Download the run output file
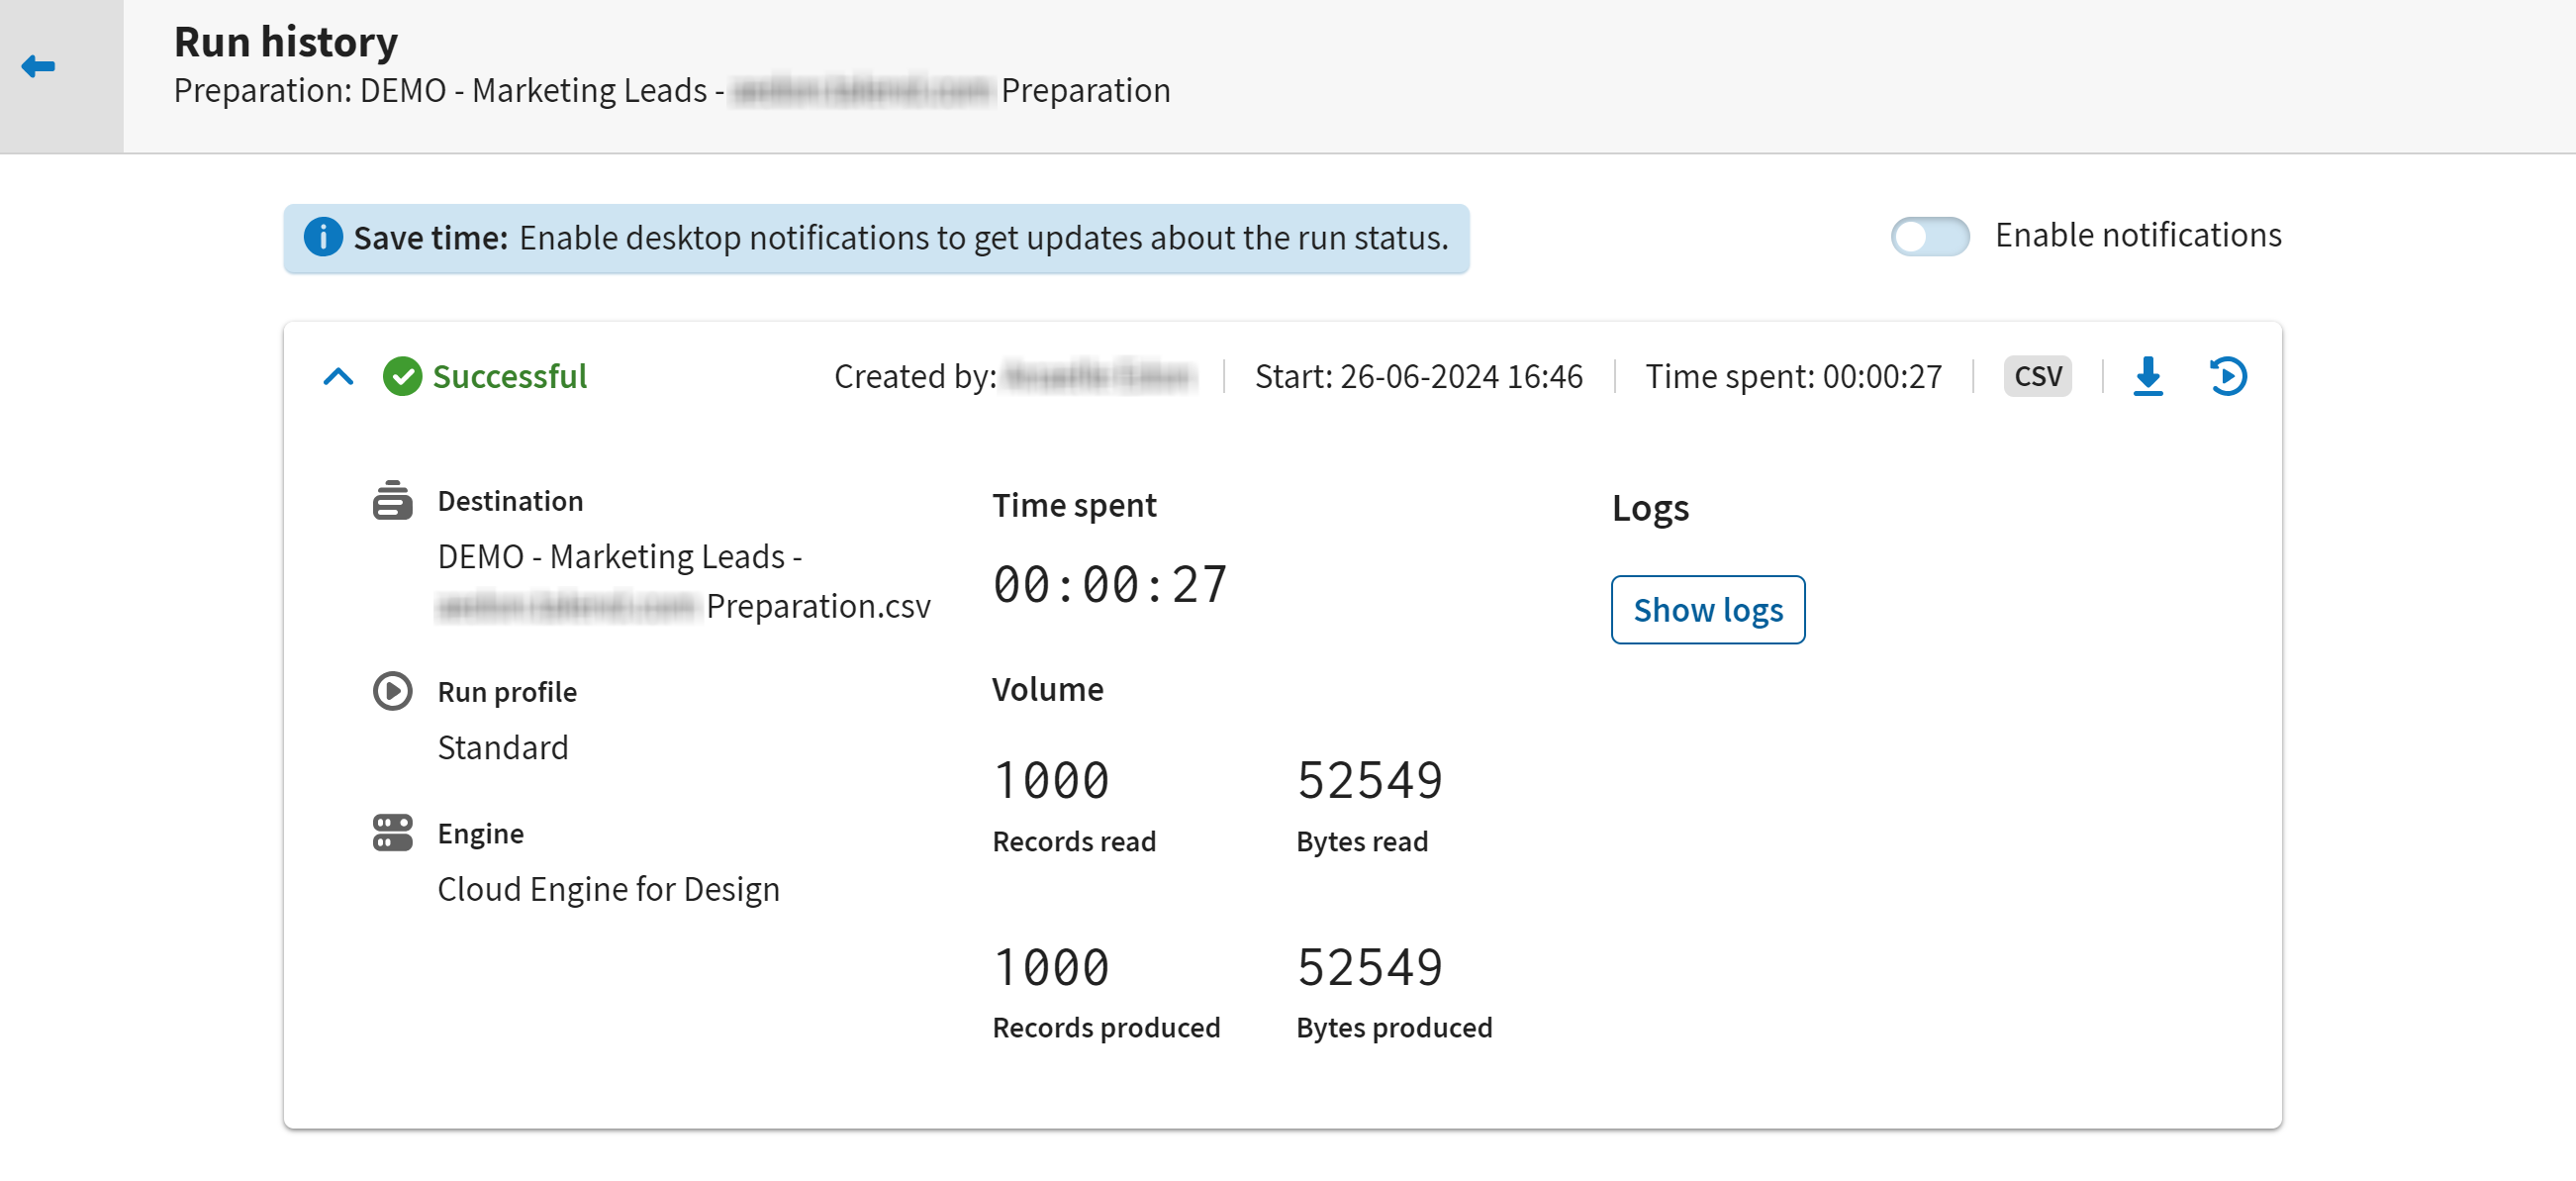This screenshot has width=2576, height=1181. (2147, 377)
